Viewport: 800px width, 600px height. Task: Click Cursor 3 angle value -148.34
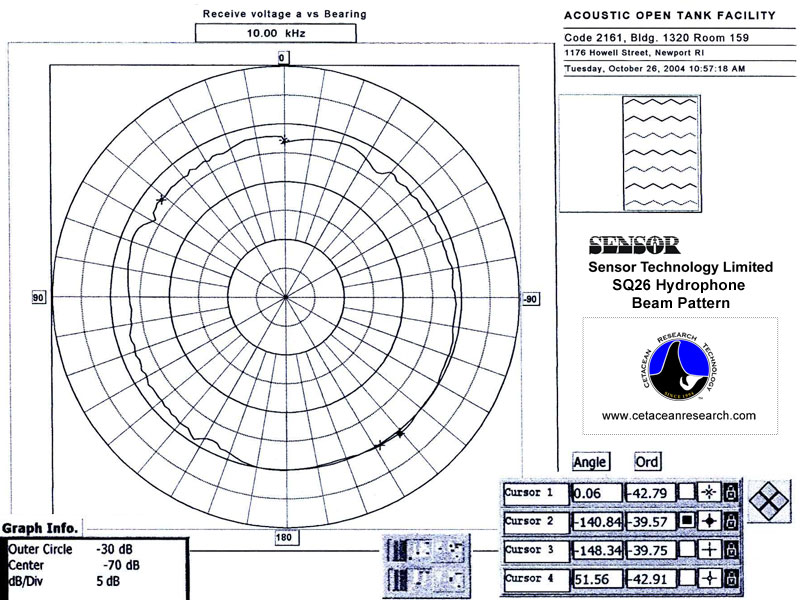[597, 550]
